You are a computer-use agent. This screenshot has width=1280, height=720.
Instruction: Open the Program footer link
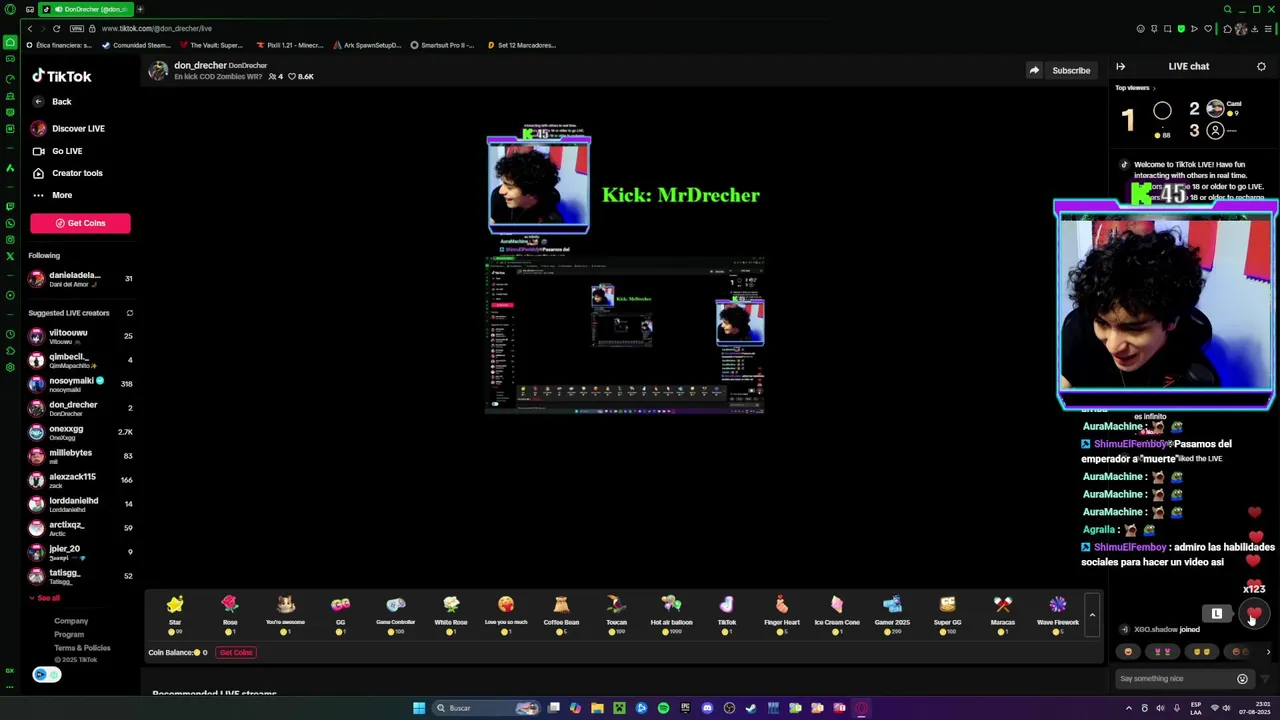pyautogui.click(x=69, y=635)
